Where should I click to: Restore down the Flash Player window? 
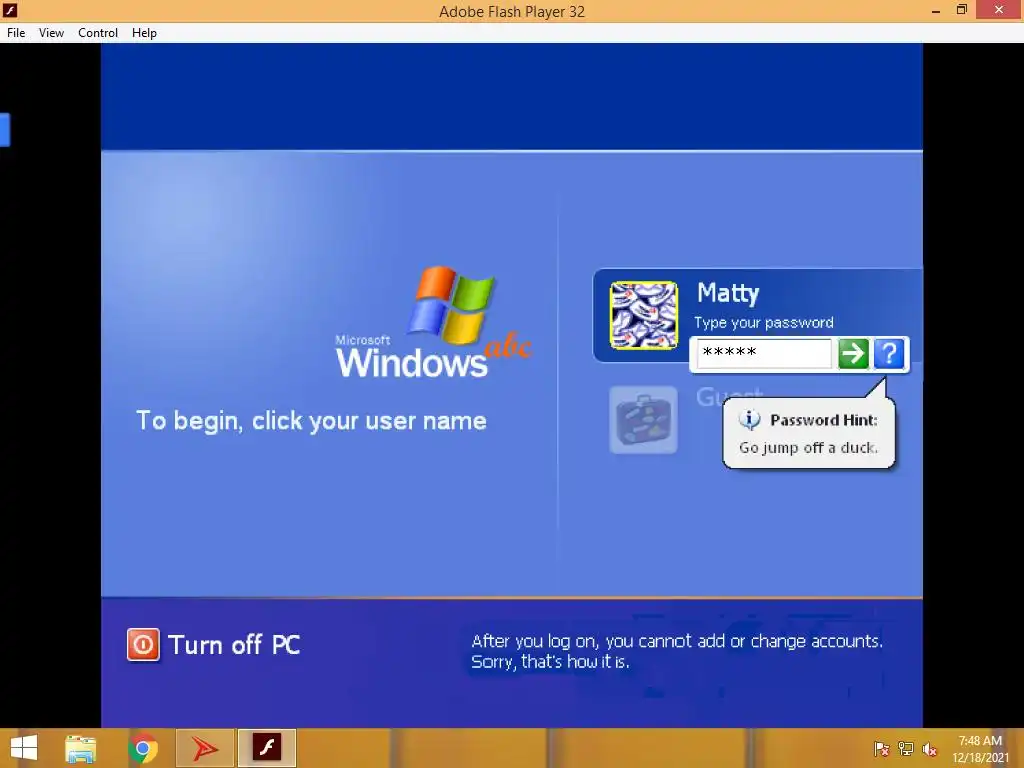pos(961,10)
